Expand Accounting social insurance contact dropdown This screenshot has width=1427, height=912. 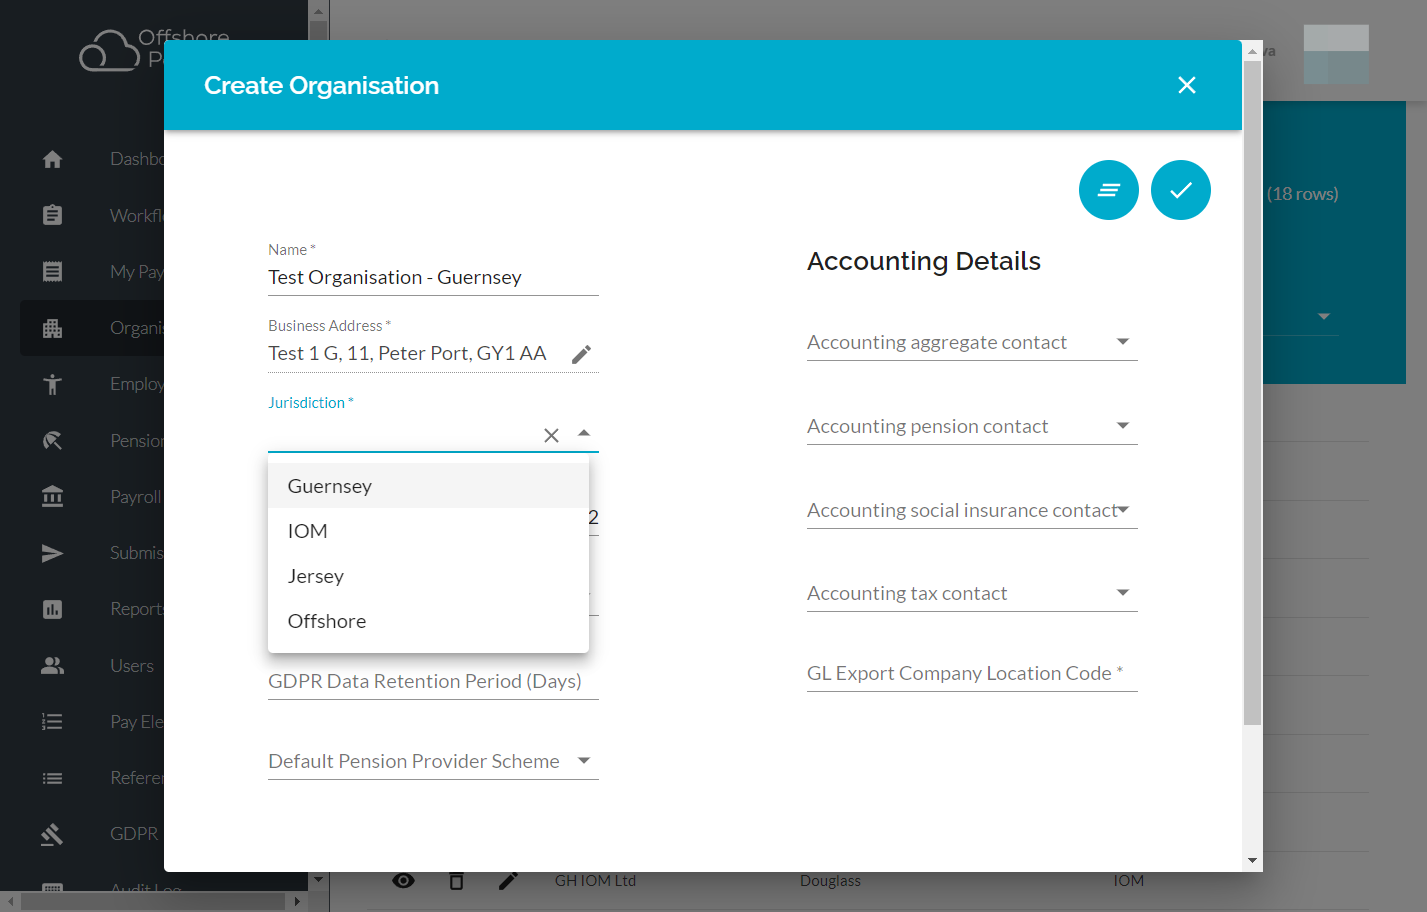1123,510
